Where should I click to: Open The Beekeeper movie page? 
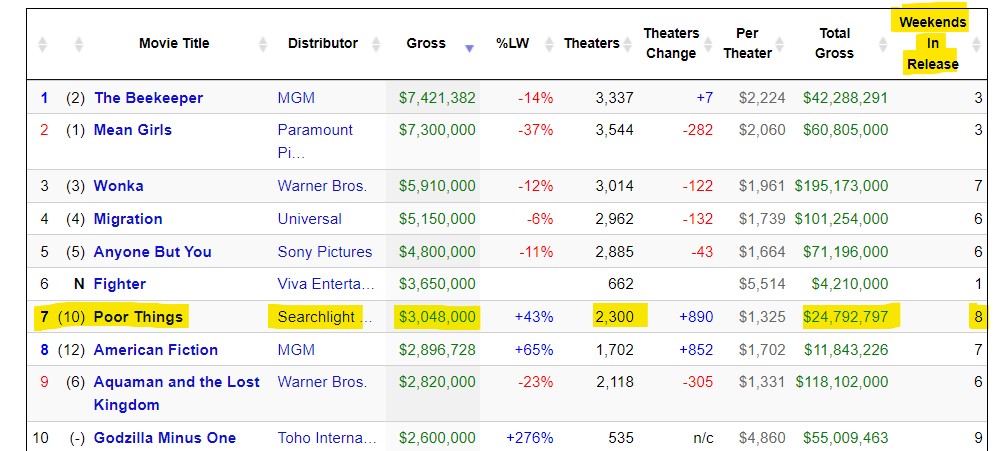(148, 98)
